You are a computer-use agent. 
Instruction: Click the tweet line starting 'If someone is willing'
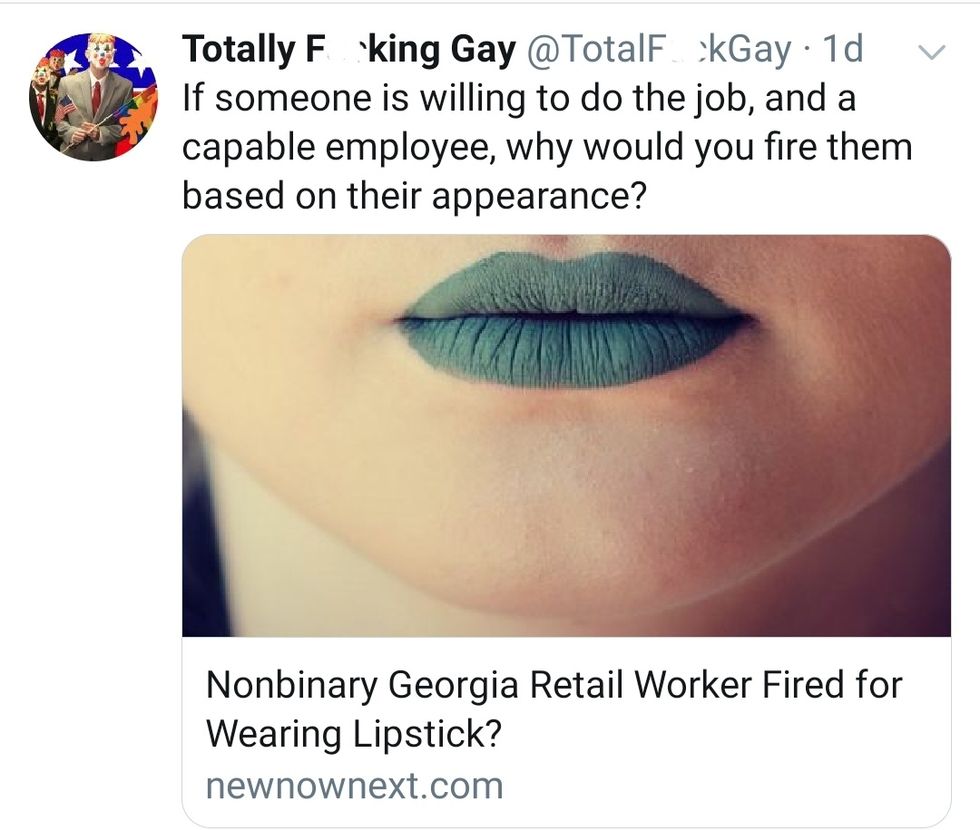coord(518,98)
